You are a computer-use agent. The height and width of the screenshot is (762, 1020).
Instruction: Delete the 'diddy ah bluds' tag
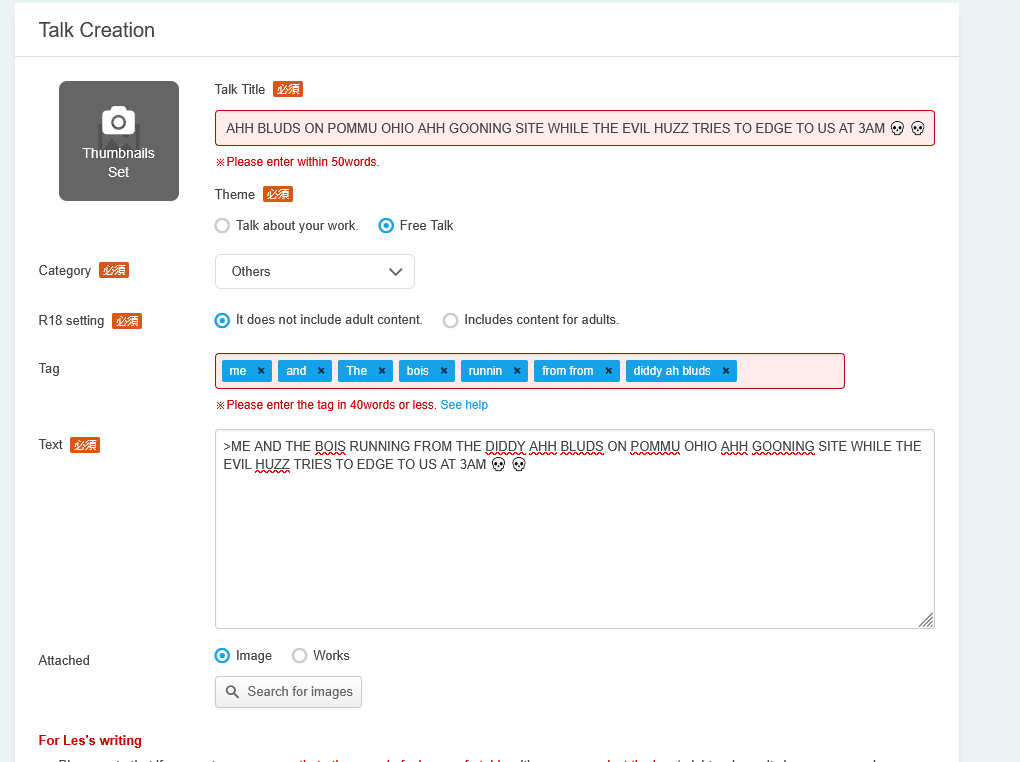[726, 371]
